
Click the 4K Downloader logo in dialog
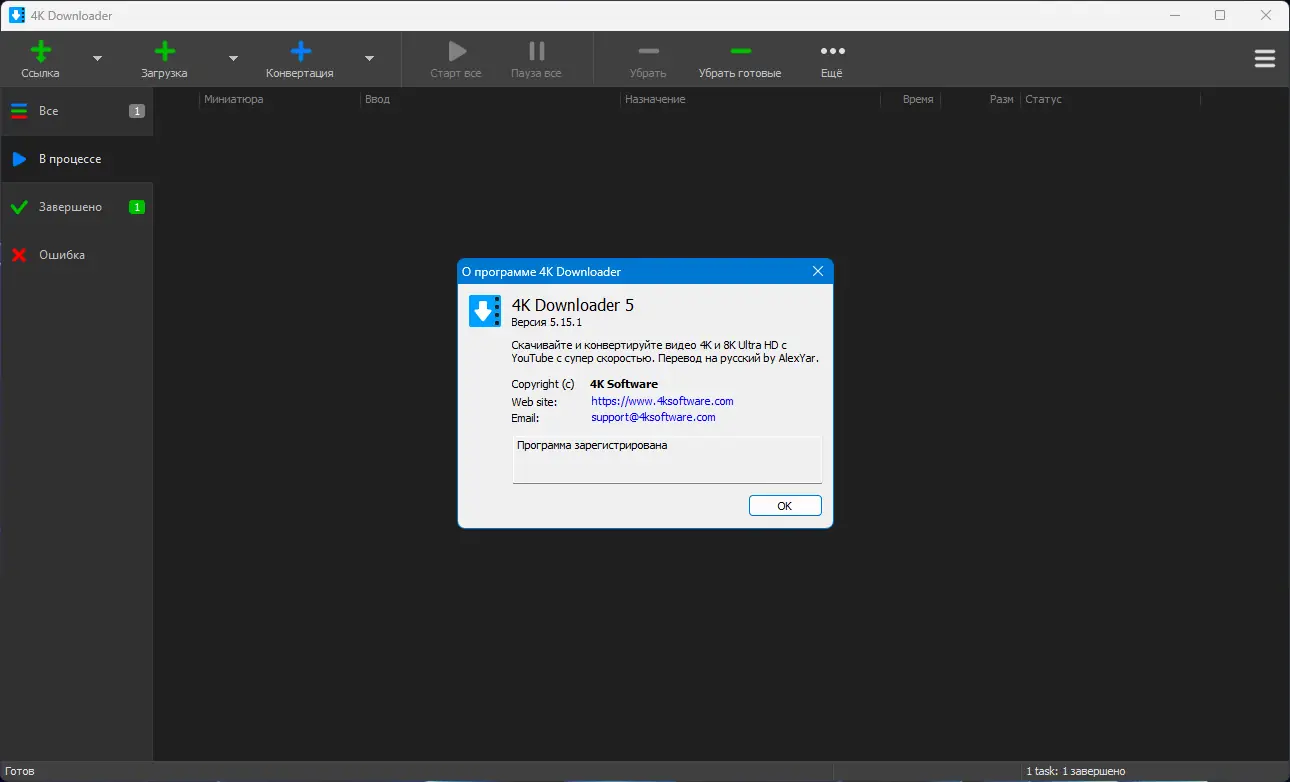click(x=485, y=311)
